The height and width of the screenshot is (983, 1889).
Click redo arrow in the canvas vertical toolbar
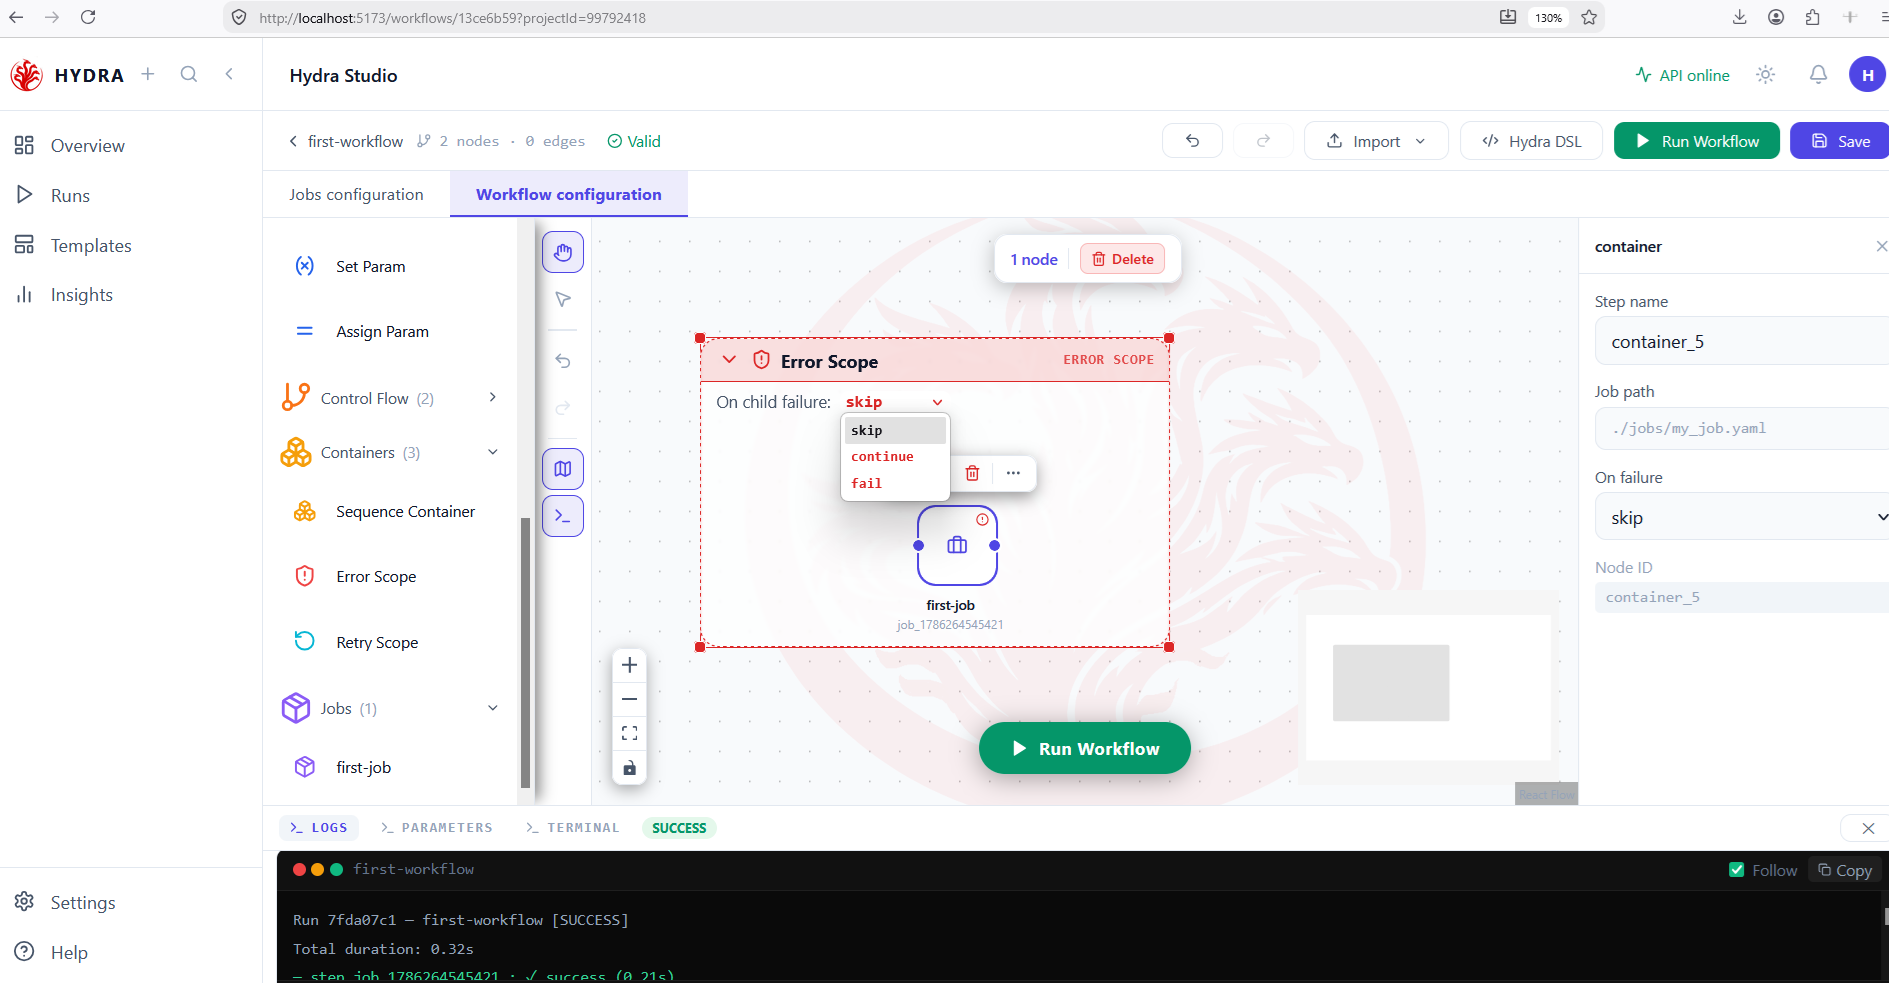(x=563, y=408)
